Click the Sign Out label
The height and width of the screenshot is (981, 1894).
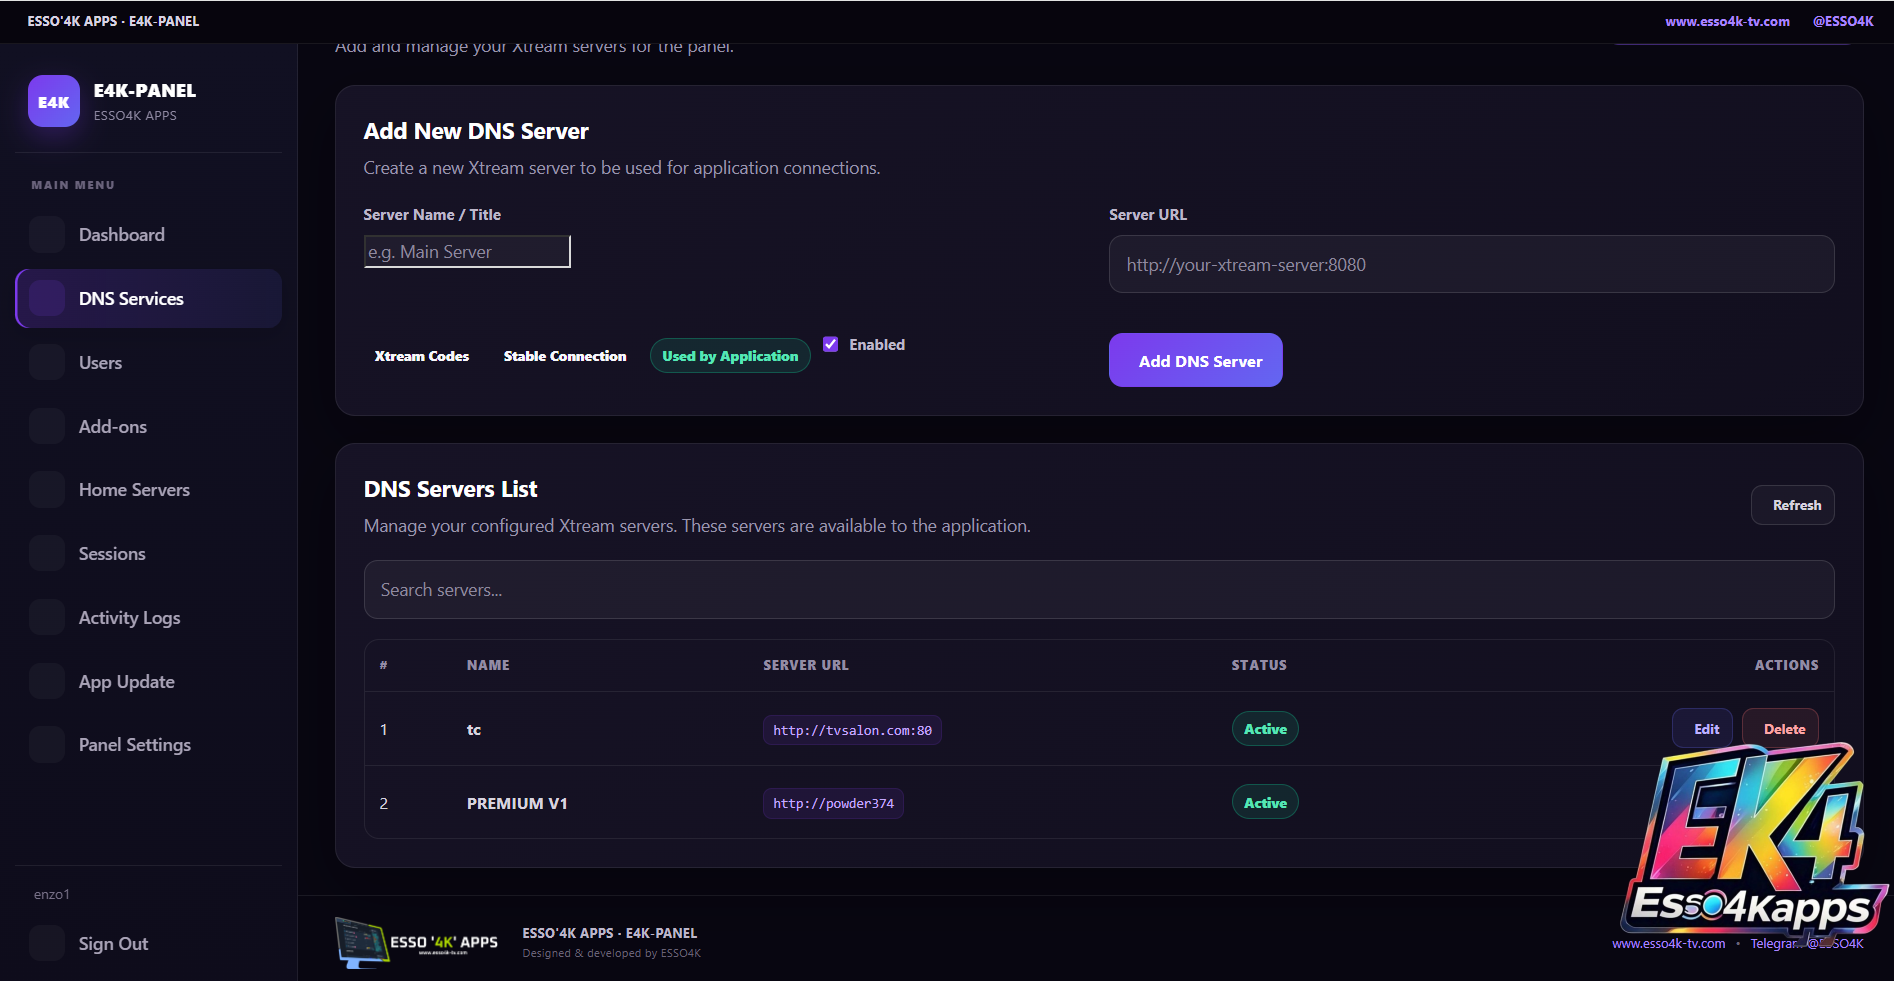(113, 944)
